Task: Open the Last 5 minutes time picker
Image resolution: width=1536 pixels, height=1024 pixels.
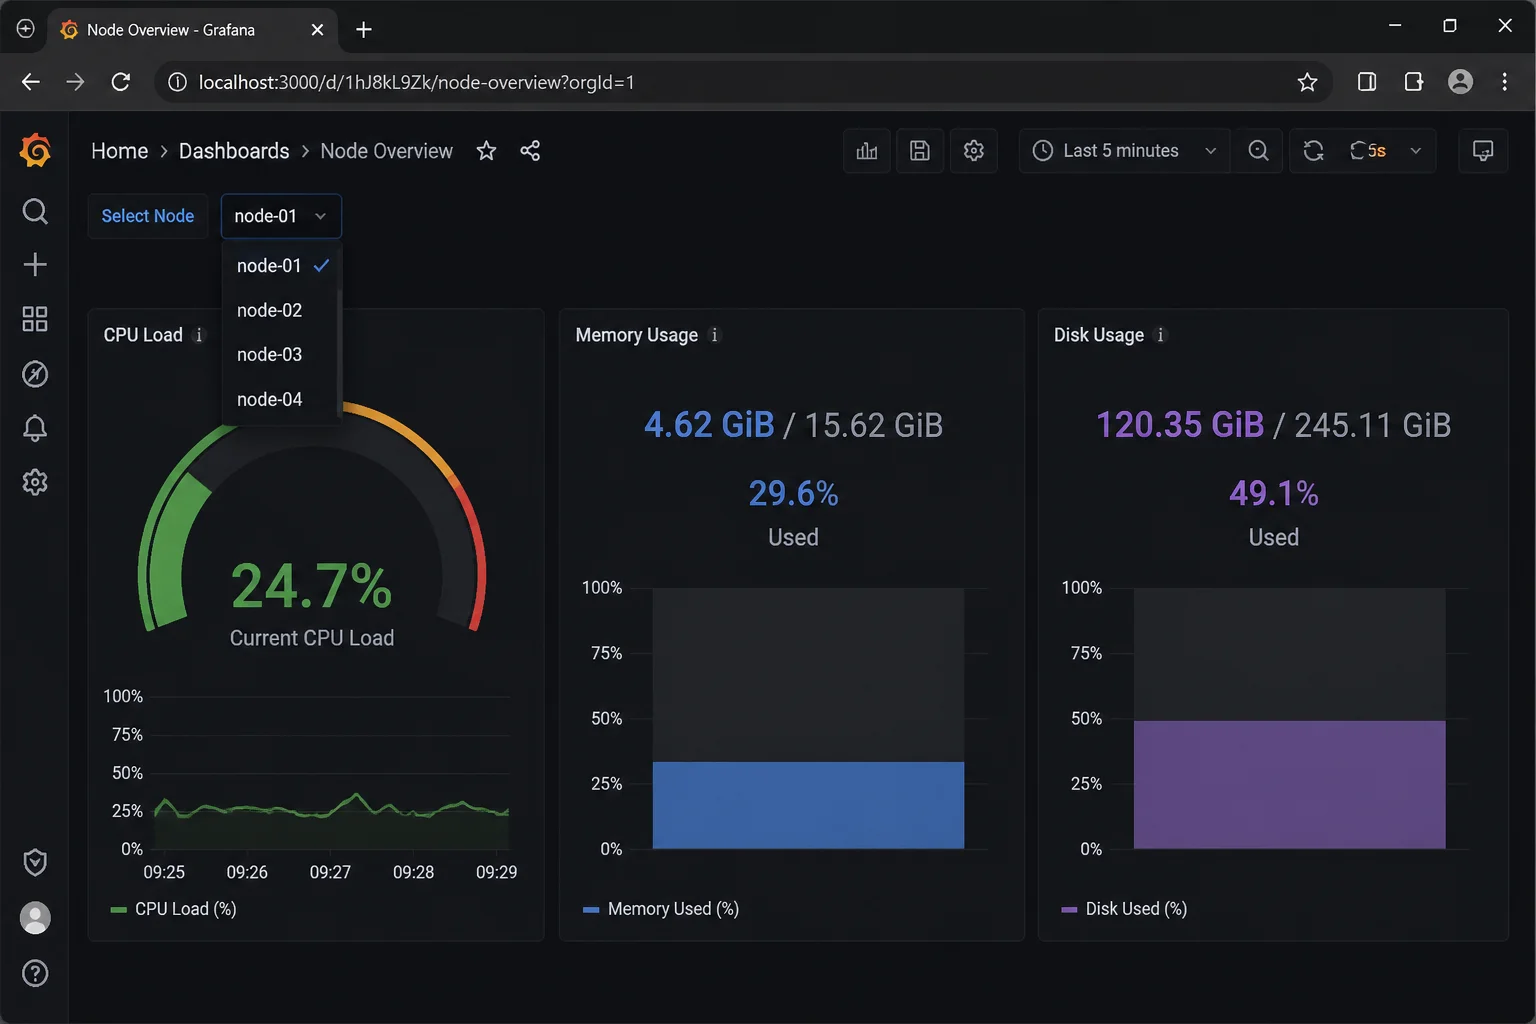Action: tap(1124, 151)
